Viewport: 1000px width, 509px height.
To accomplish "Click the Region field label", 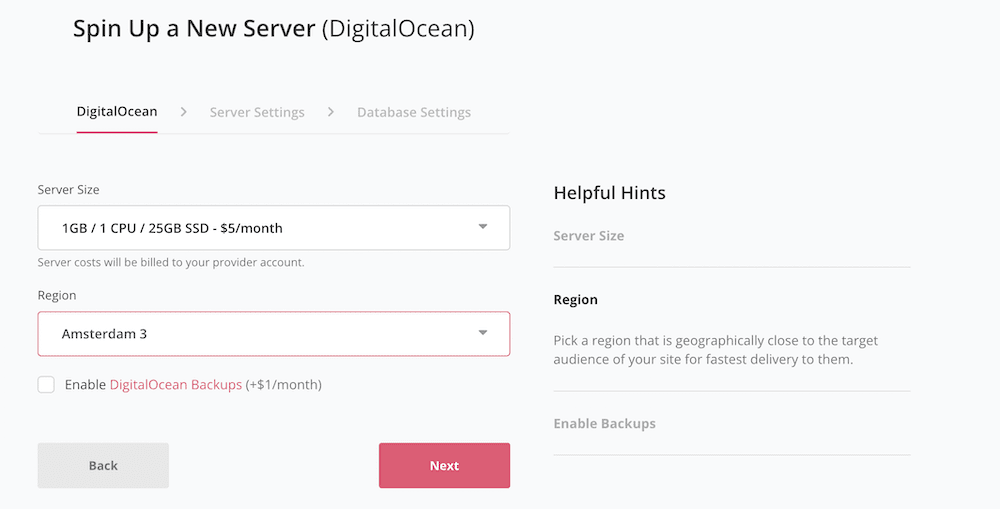I will pos(57,295).
